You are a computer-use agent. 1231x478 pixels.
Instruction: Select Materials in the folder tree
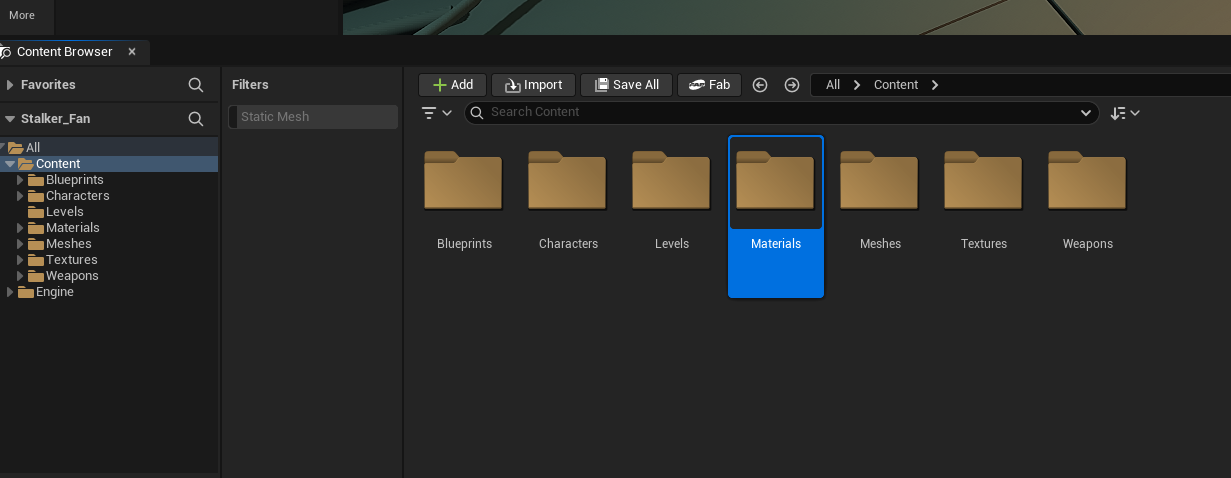(x=73, y=228)
